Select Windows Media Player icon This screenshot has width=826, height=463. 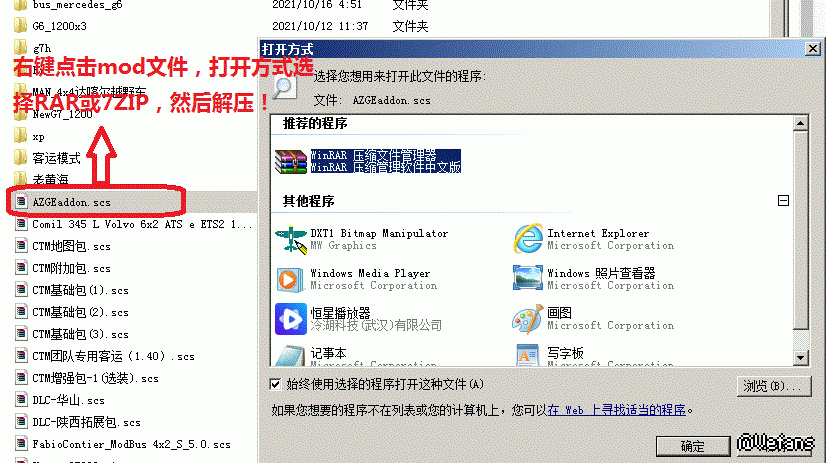click(290, 279)
